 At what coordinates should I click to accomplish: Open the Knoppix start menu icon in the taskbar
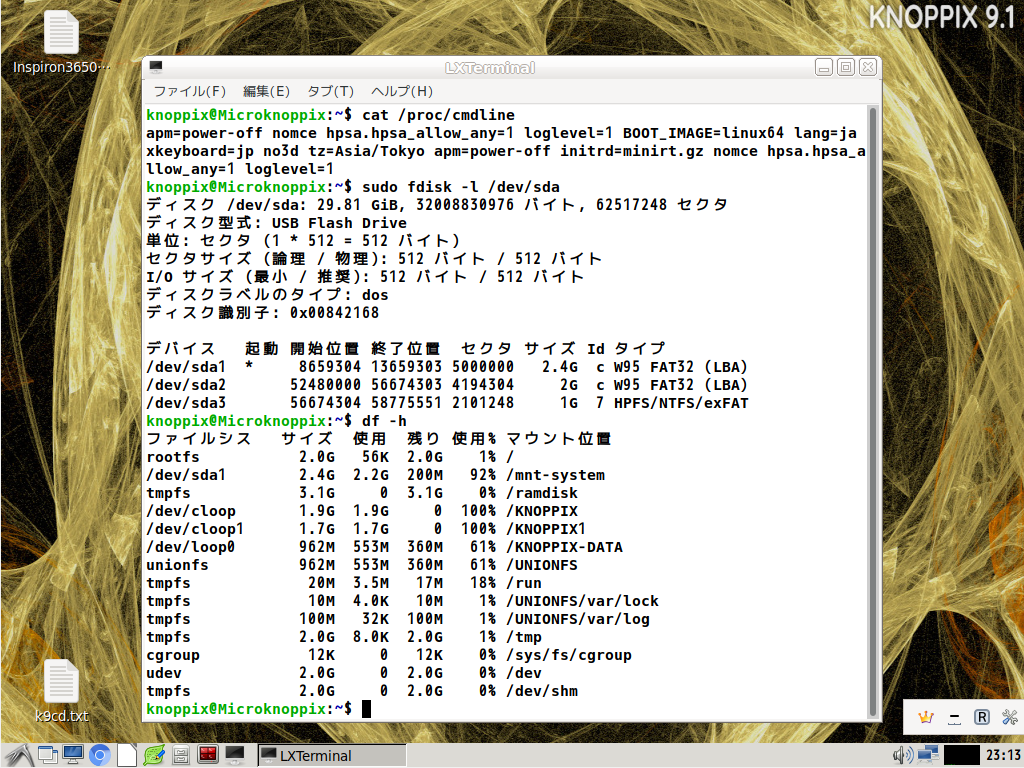(x=19, y=756)
